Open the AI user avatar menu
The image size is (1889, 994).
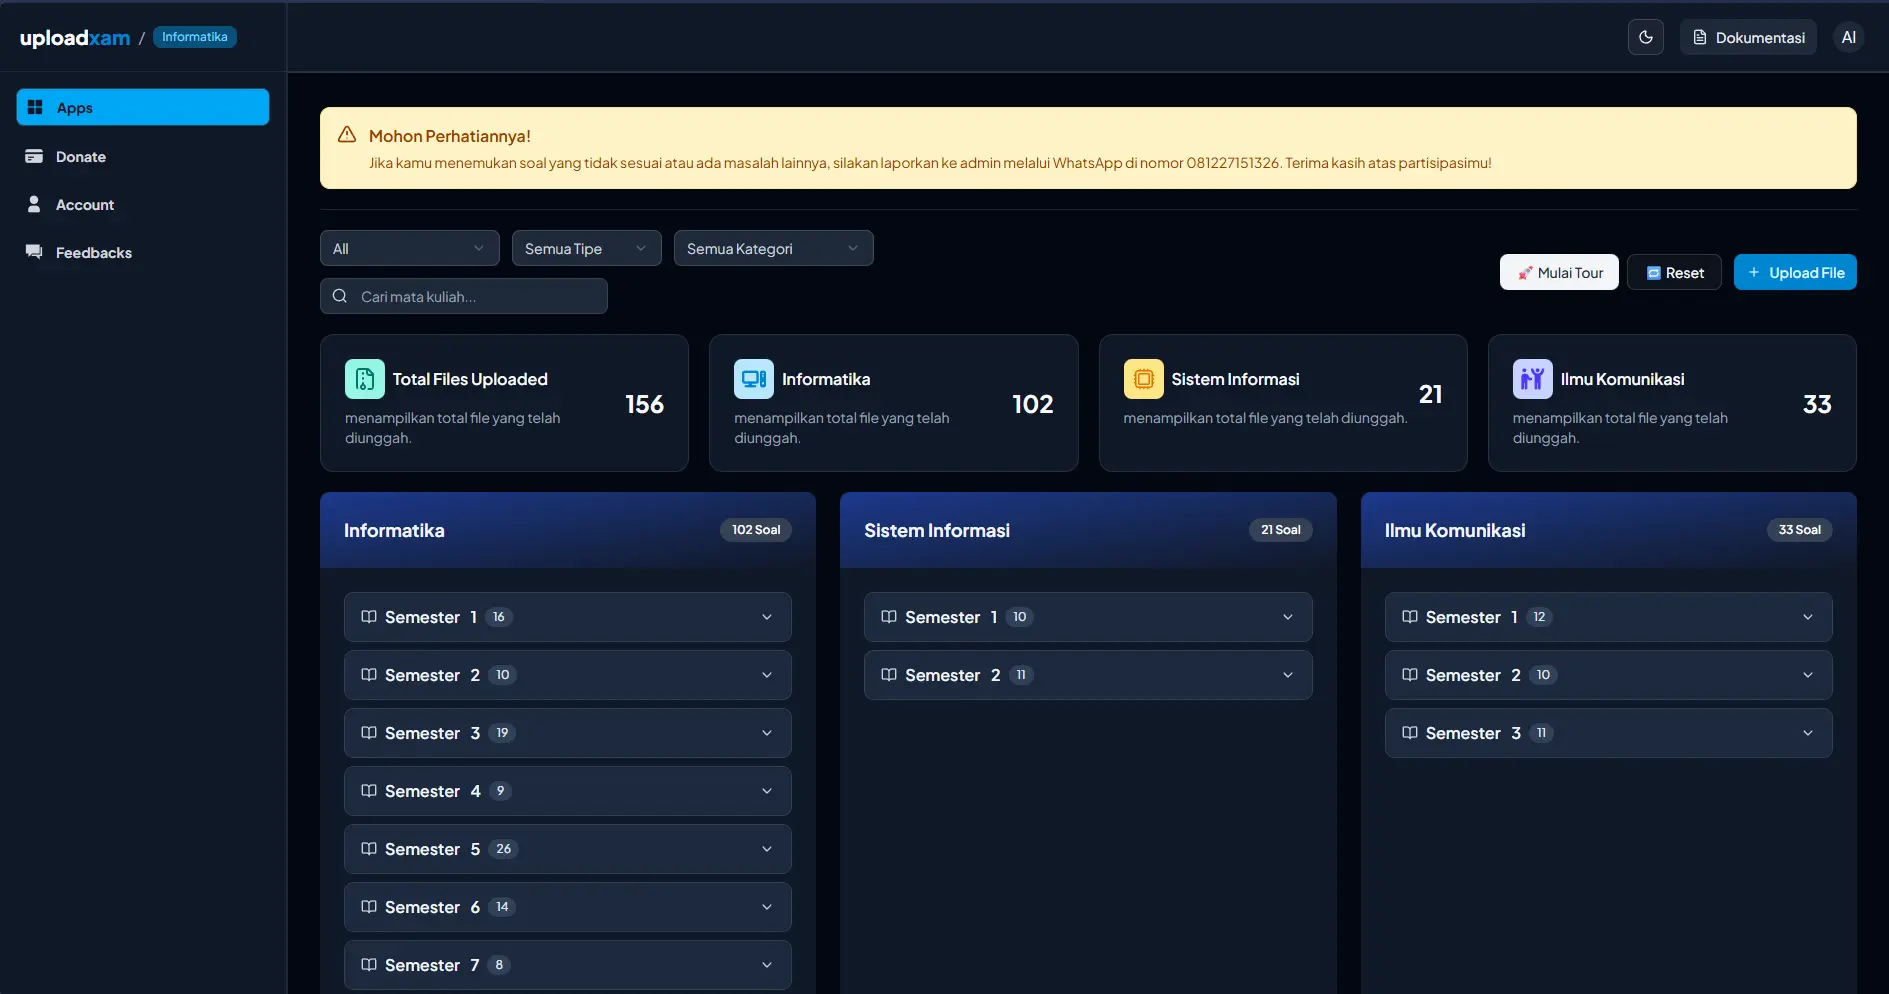pyautogui.click(x=1848, y=38)
